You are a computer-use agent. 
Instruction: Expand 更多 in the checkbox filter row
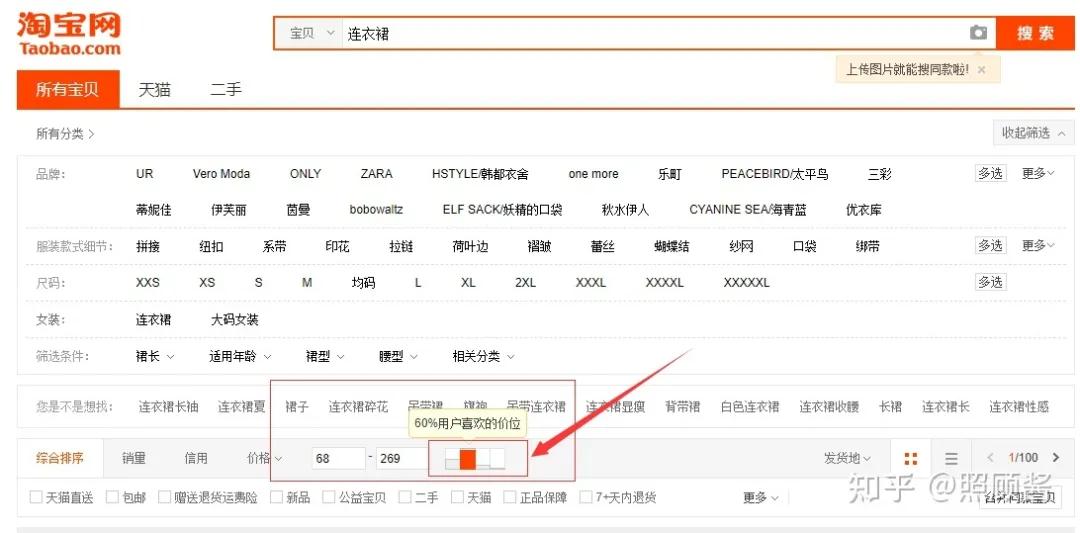(760, 497)
